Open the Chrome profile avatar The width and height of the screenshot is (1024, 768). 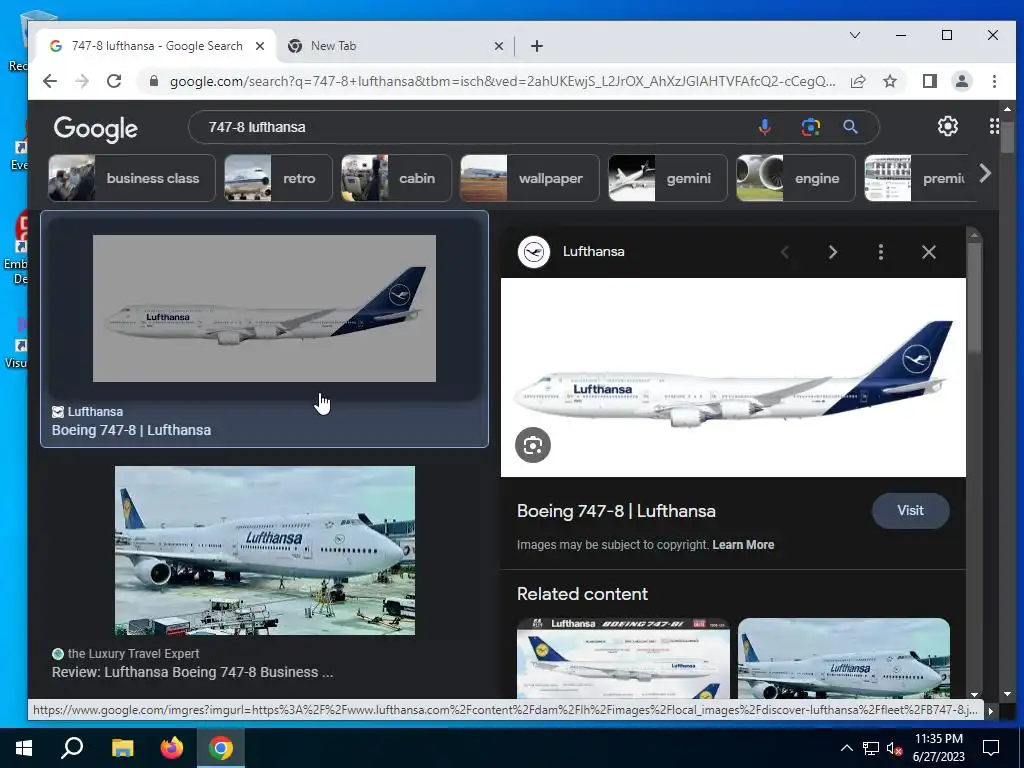pos(961,81)
